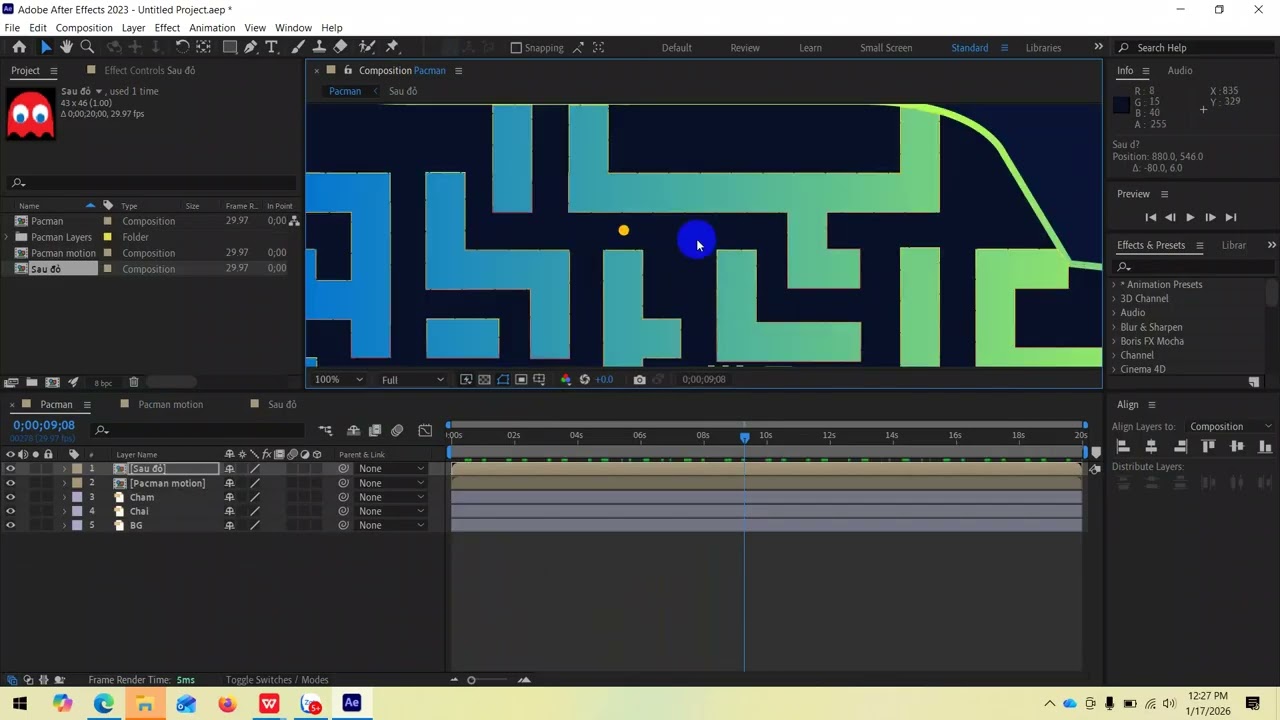This screenshot has width=1280, height=720.
Task: Hide the Cham layer eye
Action: click(11, 497)
